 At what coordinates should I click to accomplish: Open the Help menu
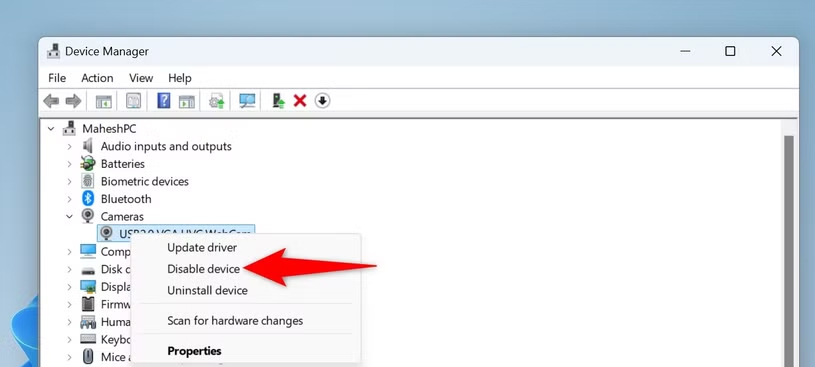click(180, 78)
